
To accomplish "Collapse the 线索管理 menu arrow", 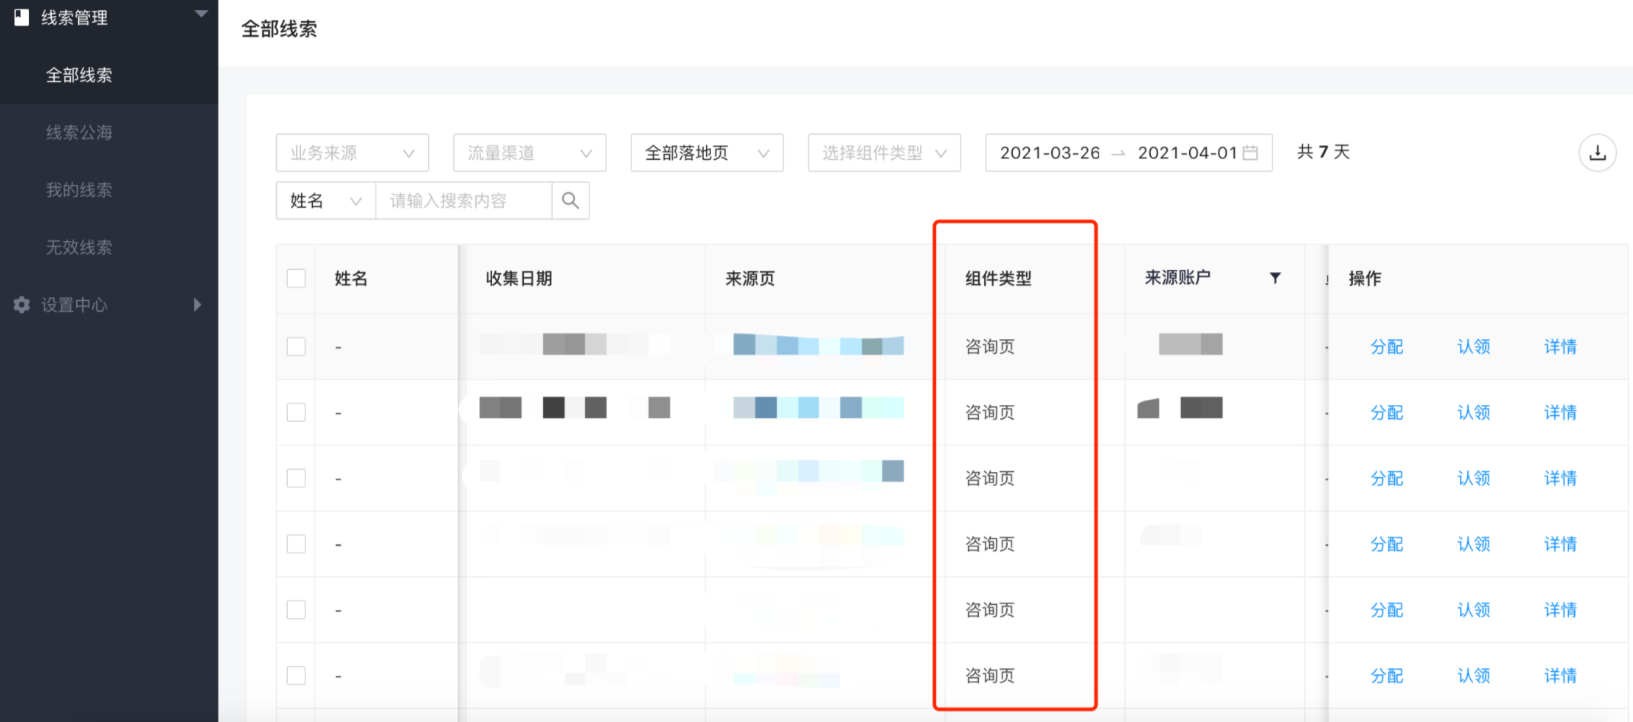I will 201,14.
